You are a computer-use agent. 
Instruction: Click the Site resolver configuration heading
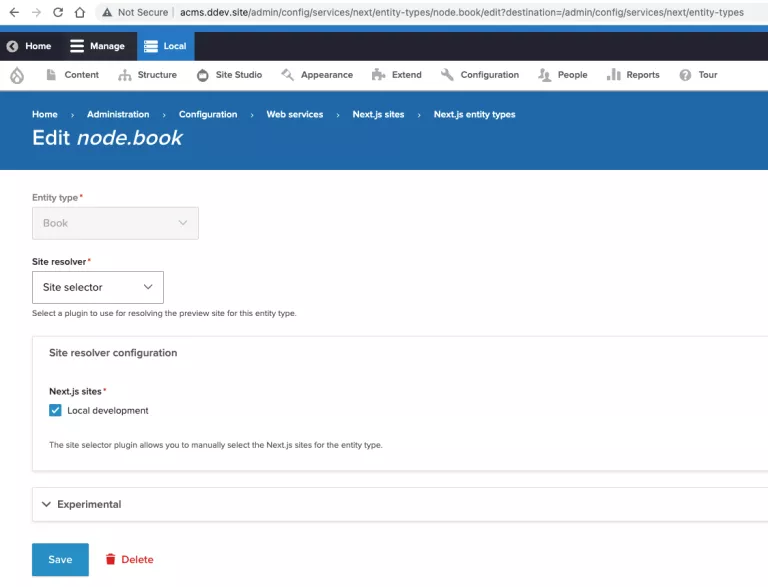point(113,353)
